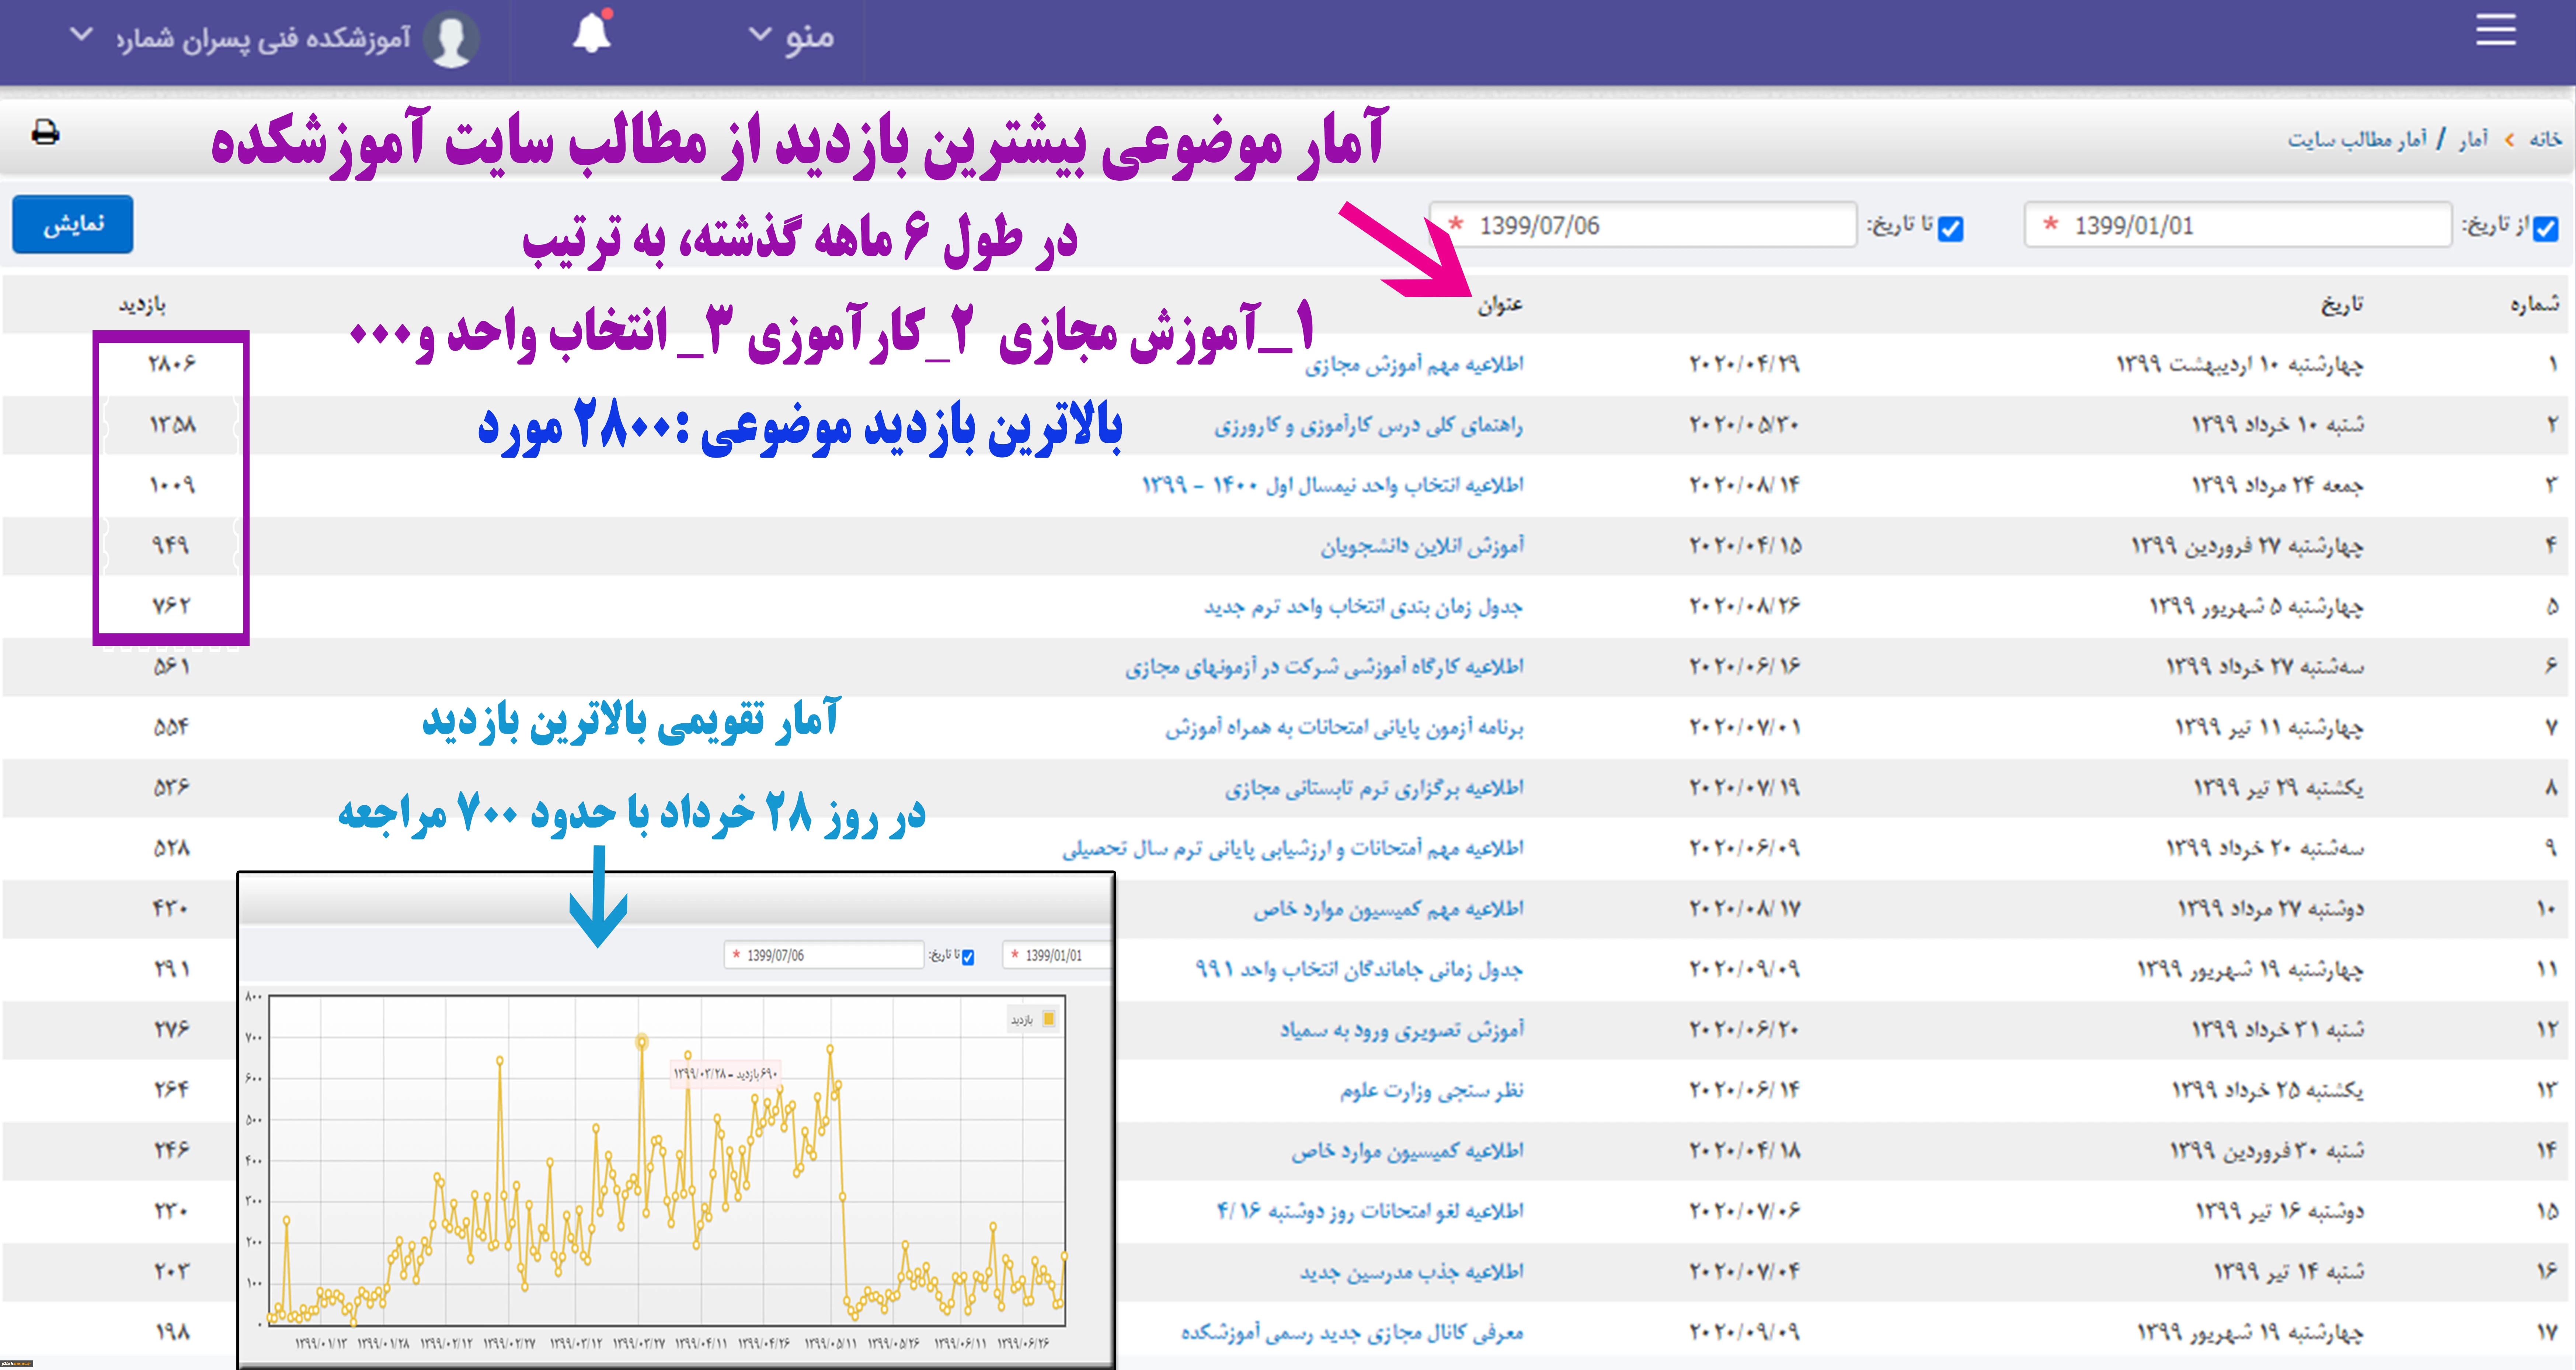Click the تاریخ column header
2576x1370 pixels.
point(2342,304)
